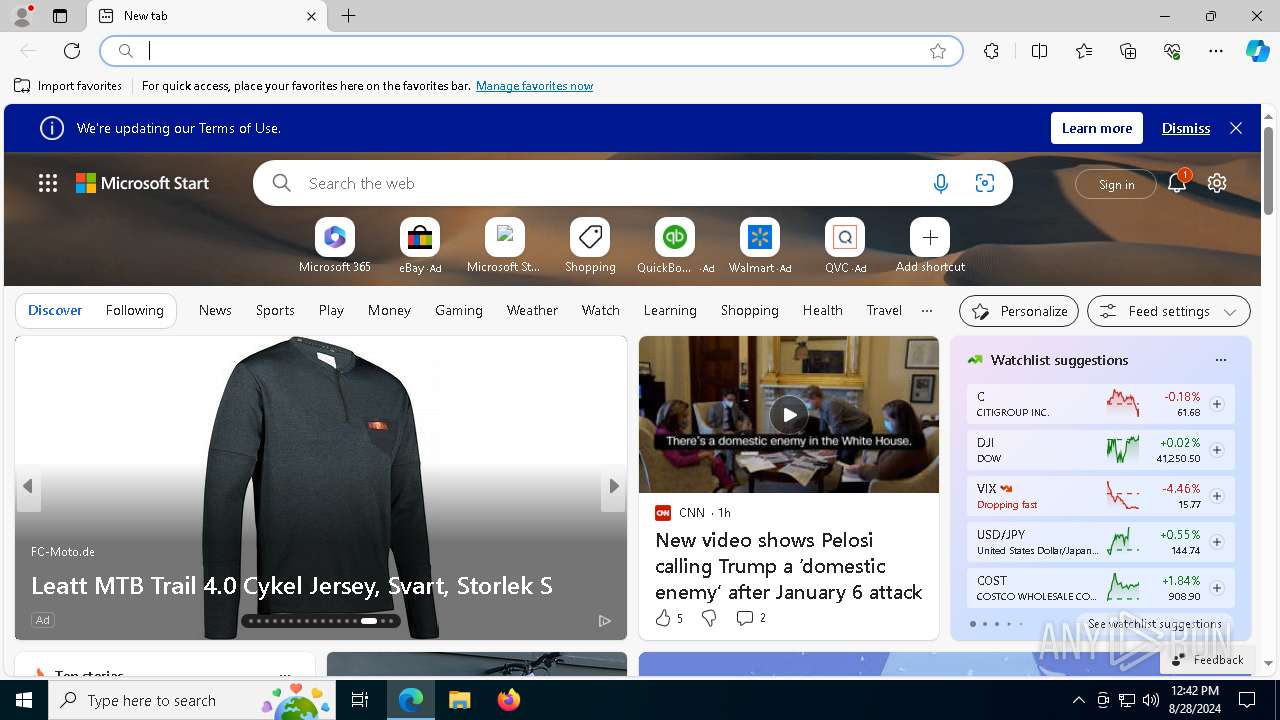
Task: Dismiss the Terms of Use banner
Action: click(1186, 128)
